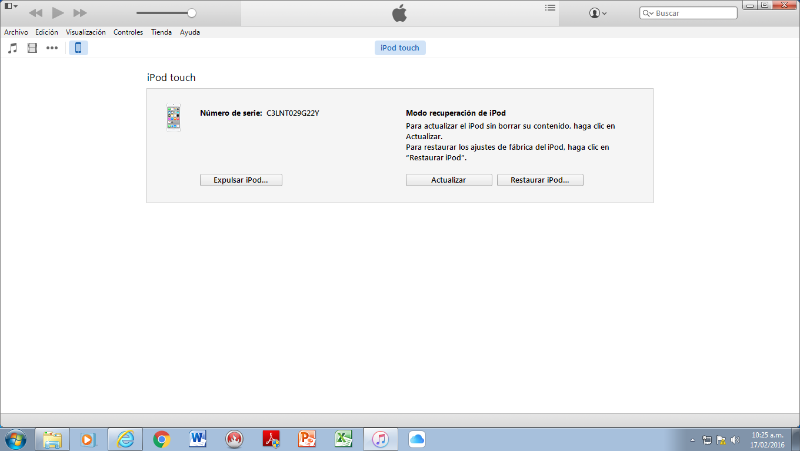800x451 pixels.
Task: Launch Internet Explorer from taskbar
Action: [125, 439]
